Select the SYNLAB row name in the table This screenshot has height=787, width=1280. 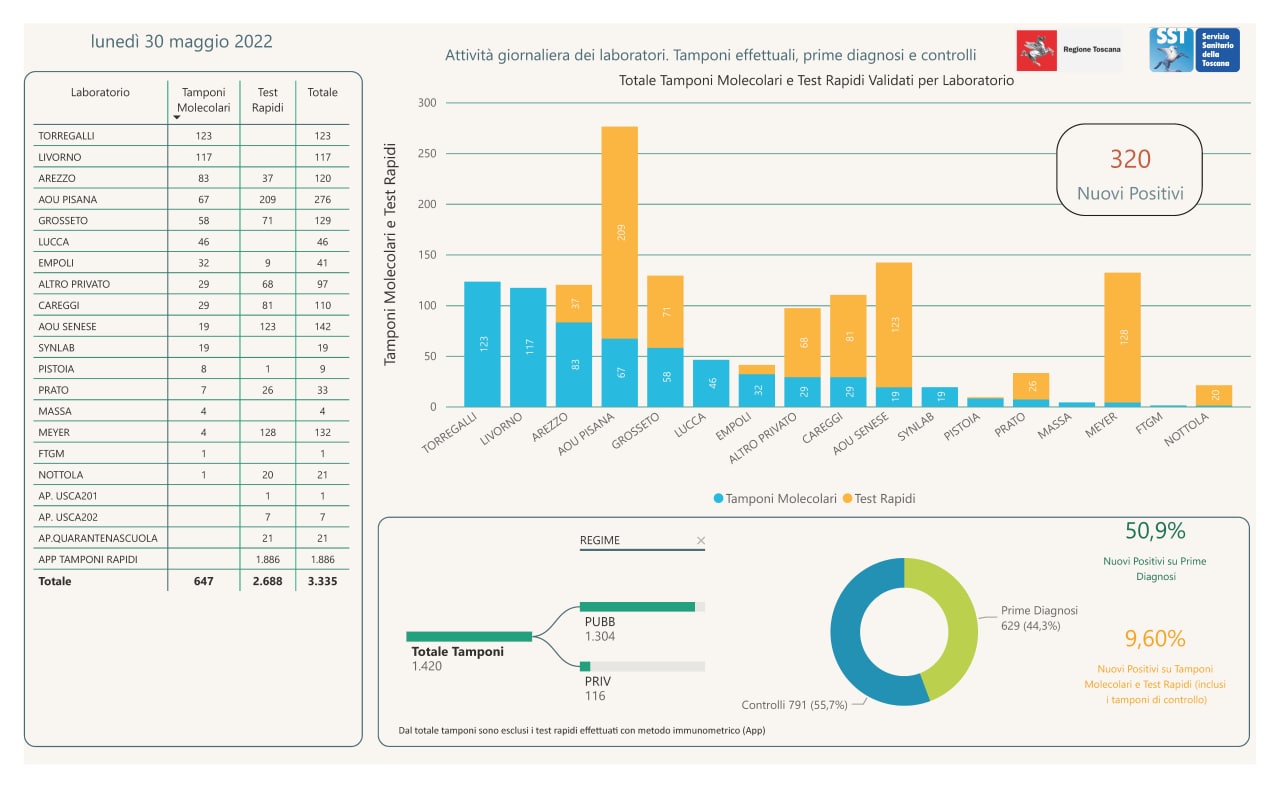click(x=56, y=347)
